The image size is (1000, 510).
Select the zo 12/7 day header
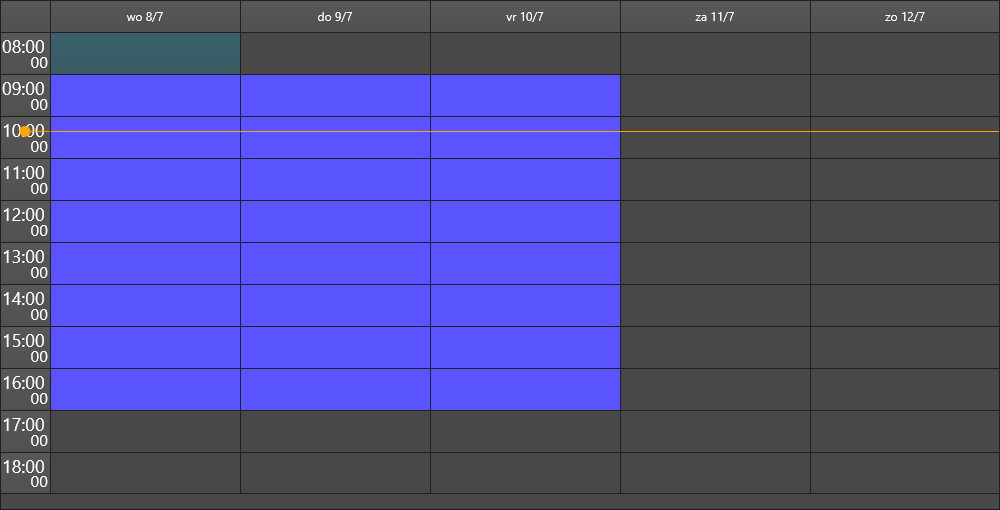905,17
